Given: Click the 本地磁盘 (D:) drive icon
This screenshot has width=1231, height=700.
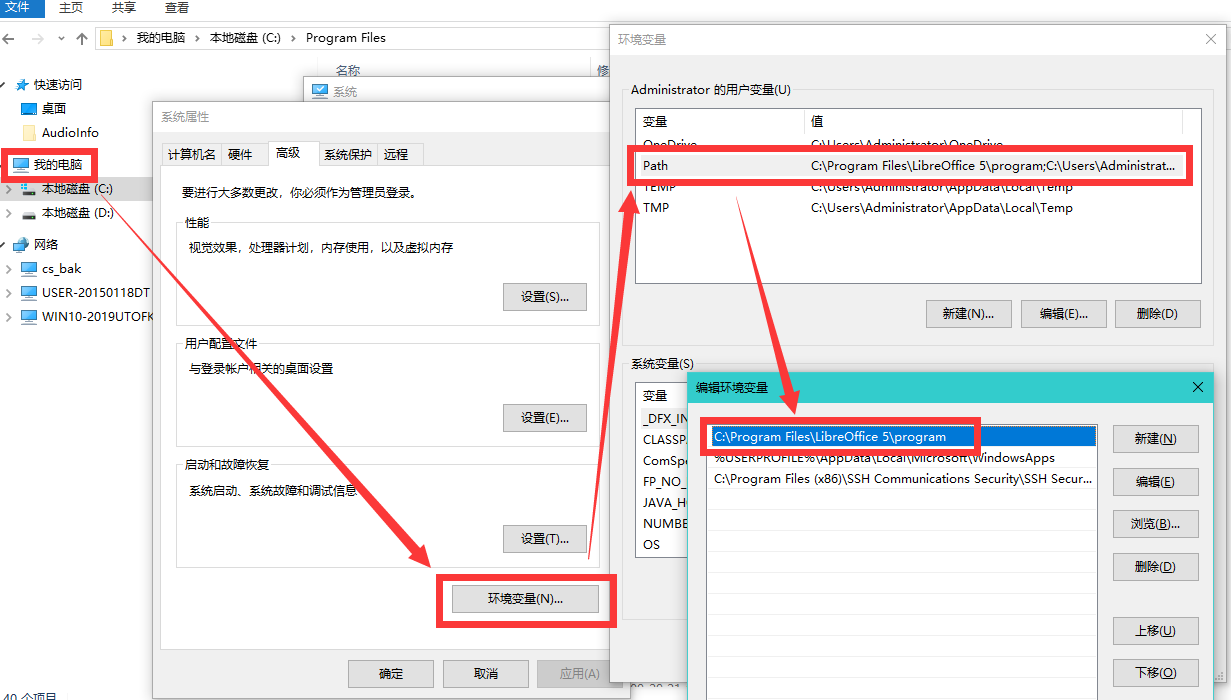Looking at the screenshot, I should pos(29,213).
